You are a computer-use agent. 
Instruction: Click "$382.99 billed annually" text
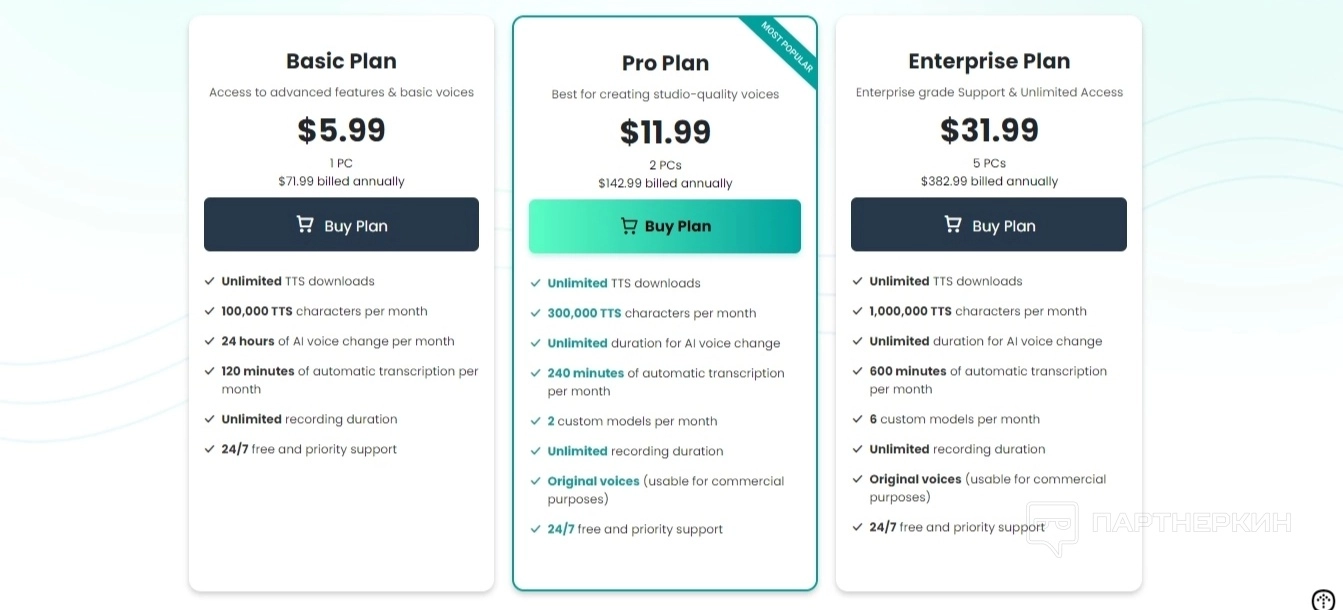(989, 182)
